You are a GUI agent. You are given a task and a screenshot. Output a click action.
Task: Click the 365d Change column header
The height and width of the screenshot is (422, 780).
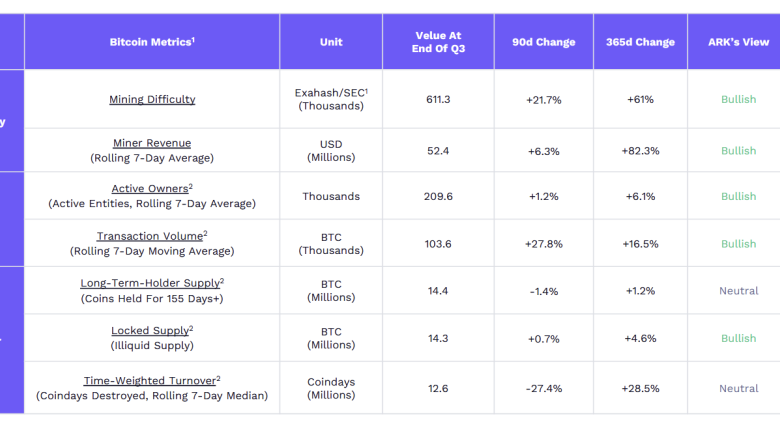[640, 42]
